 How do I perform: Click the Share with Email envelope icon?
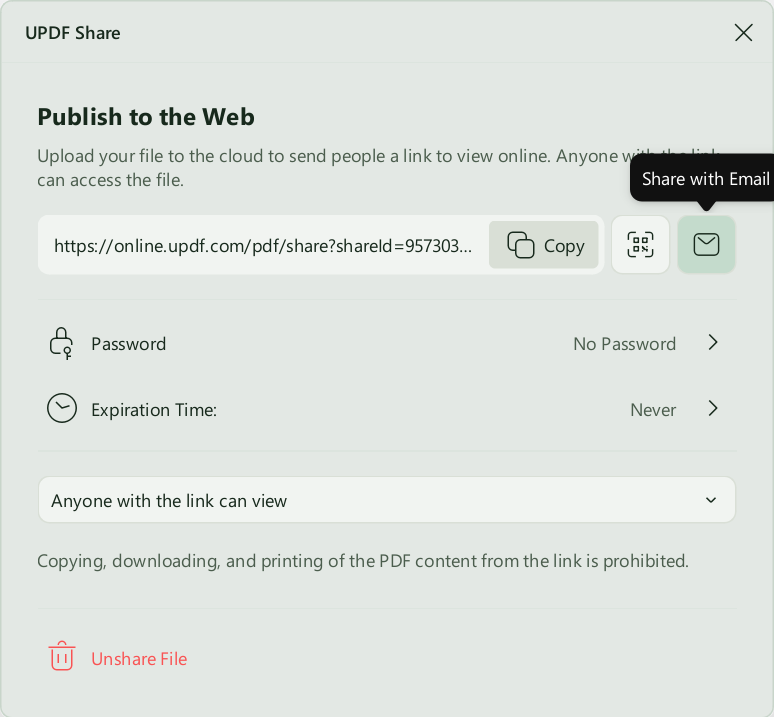[706, 244]
